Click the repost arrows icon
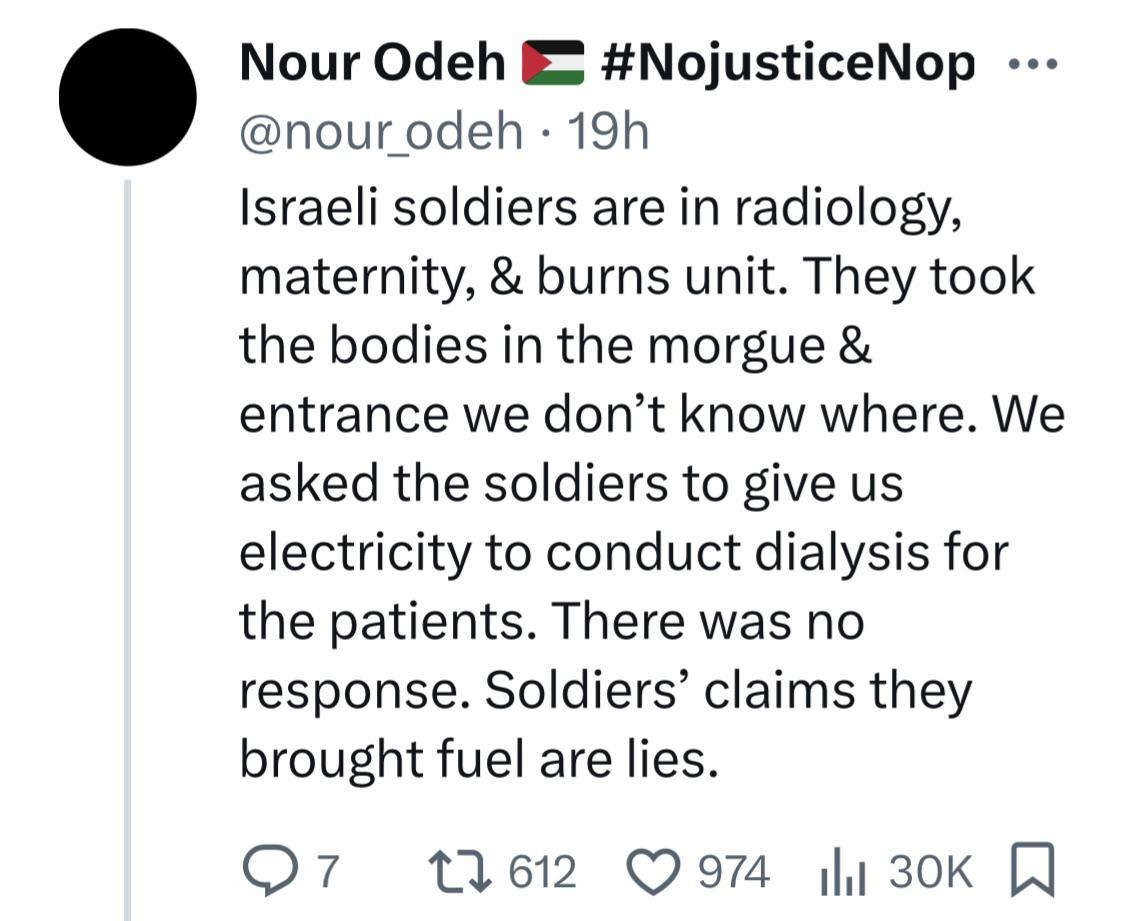1125x921 pixels. point(466,871)
